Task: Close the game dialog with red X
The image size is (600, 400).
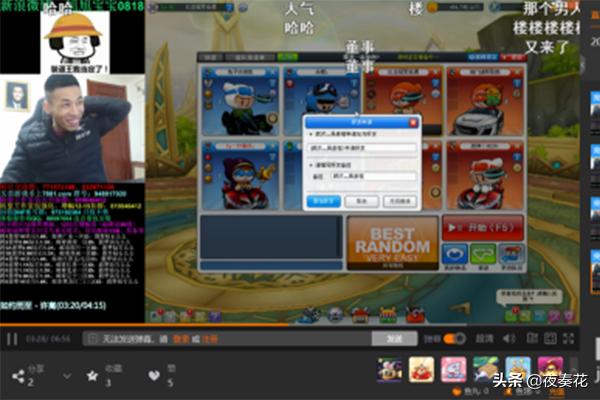Action: 413,122
